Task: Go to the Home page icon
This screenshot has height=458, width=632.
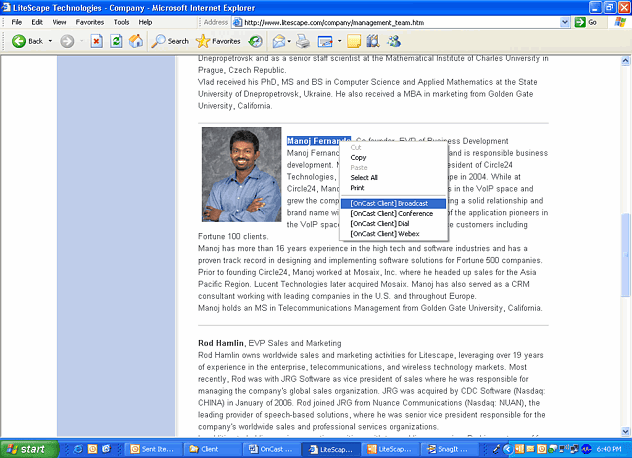Action: click(x=136, y=41)
